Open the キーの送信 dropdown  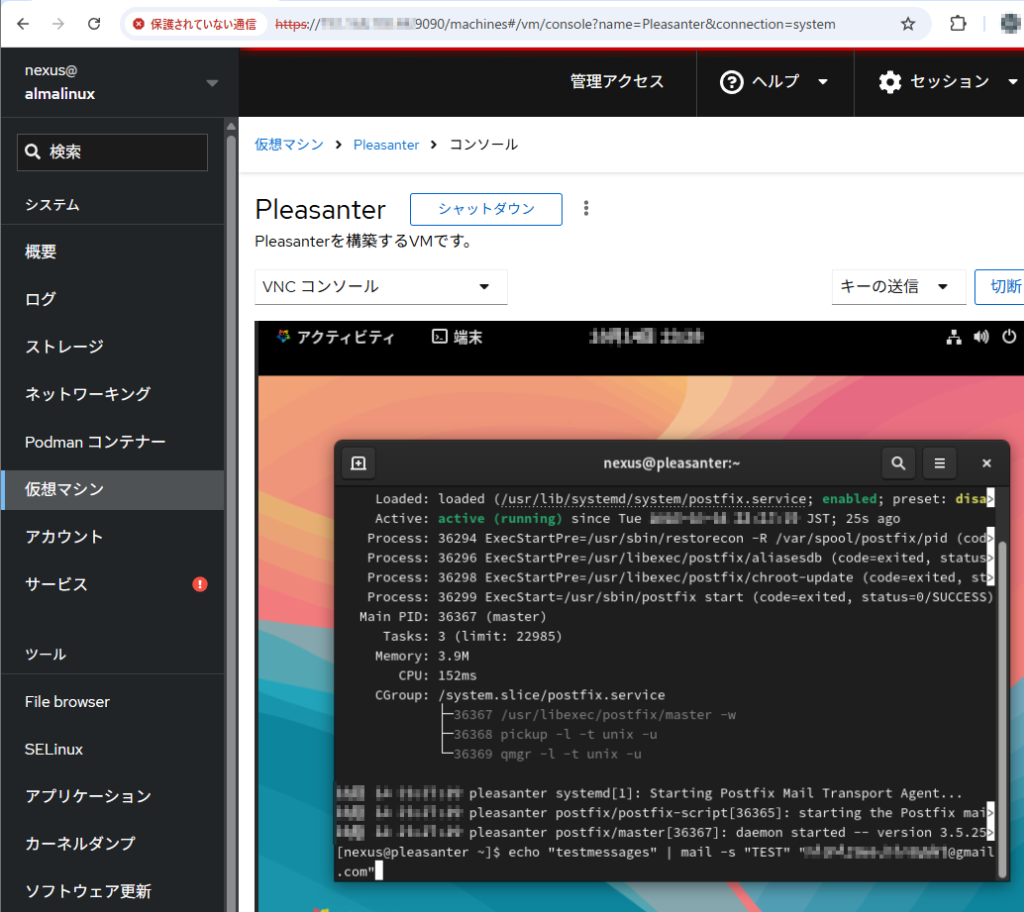pos(897,287)
